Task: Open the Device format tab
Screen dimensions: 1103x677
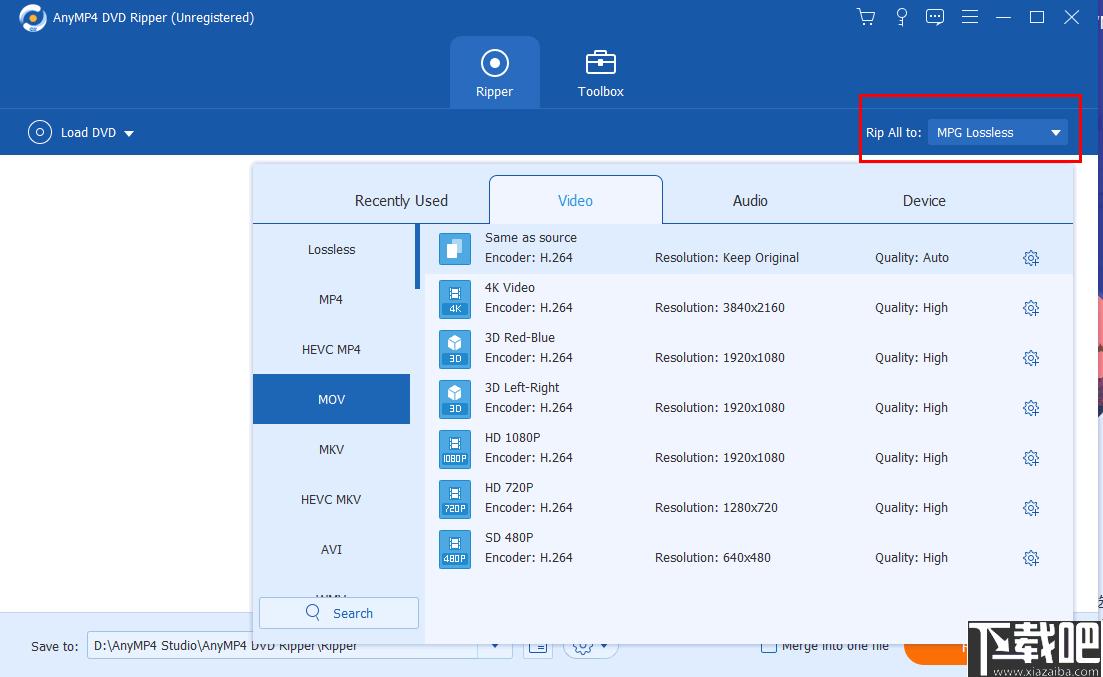Action: pos(924,201)
